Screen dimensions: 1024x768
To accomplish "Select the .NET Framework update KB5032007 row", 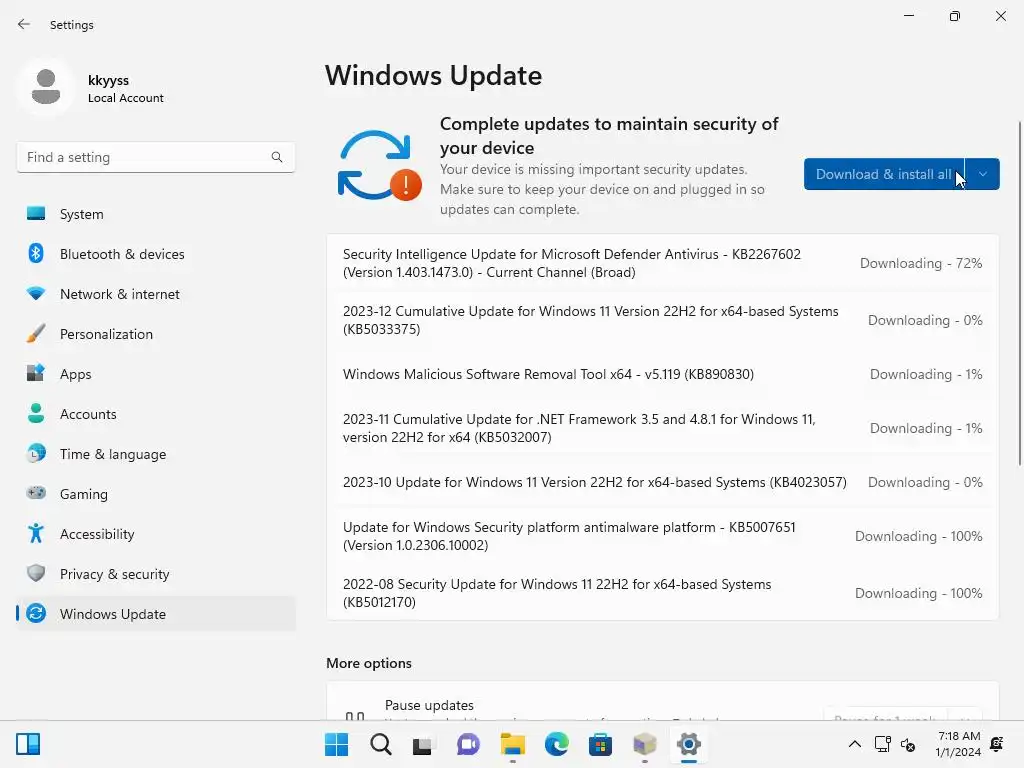I will pos(663,428).
